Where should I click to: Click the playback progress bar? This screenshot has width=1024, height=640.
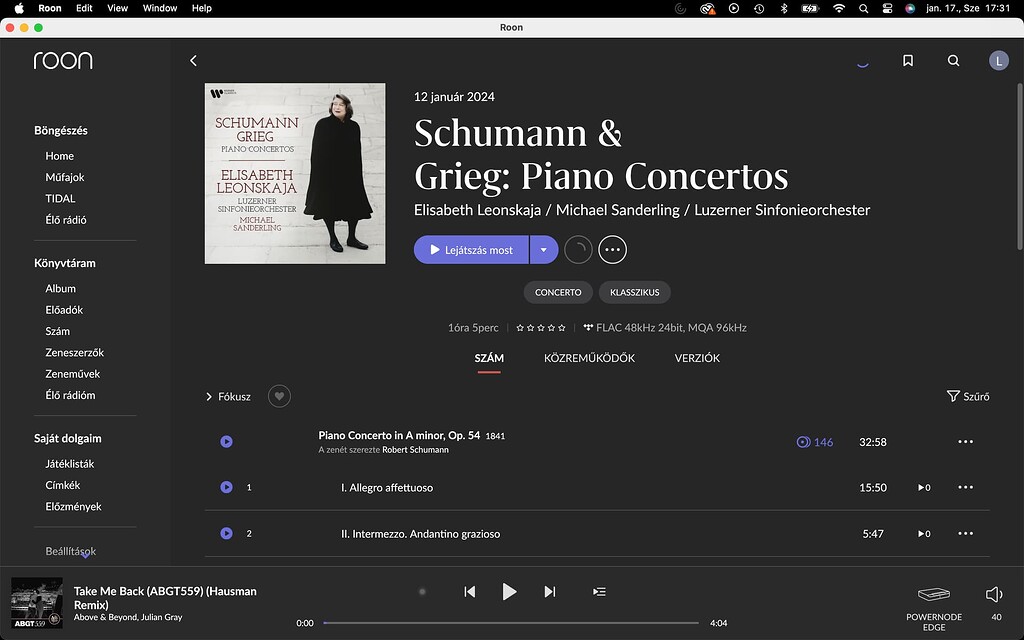pyautogui.click(x=512, y=622)
